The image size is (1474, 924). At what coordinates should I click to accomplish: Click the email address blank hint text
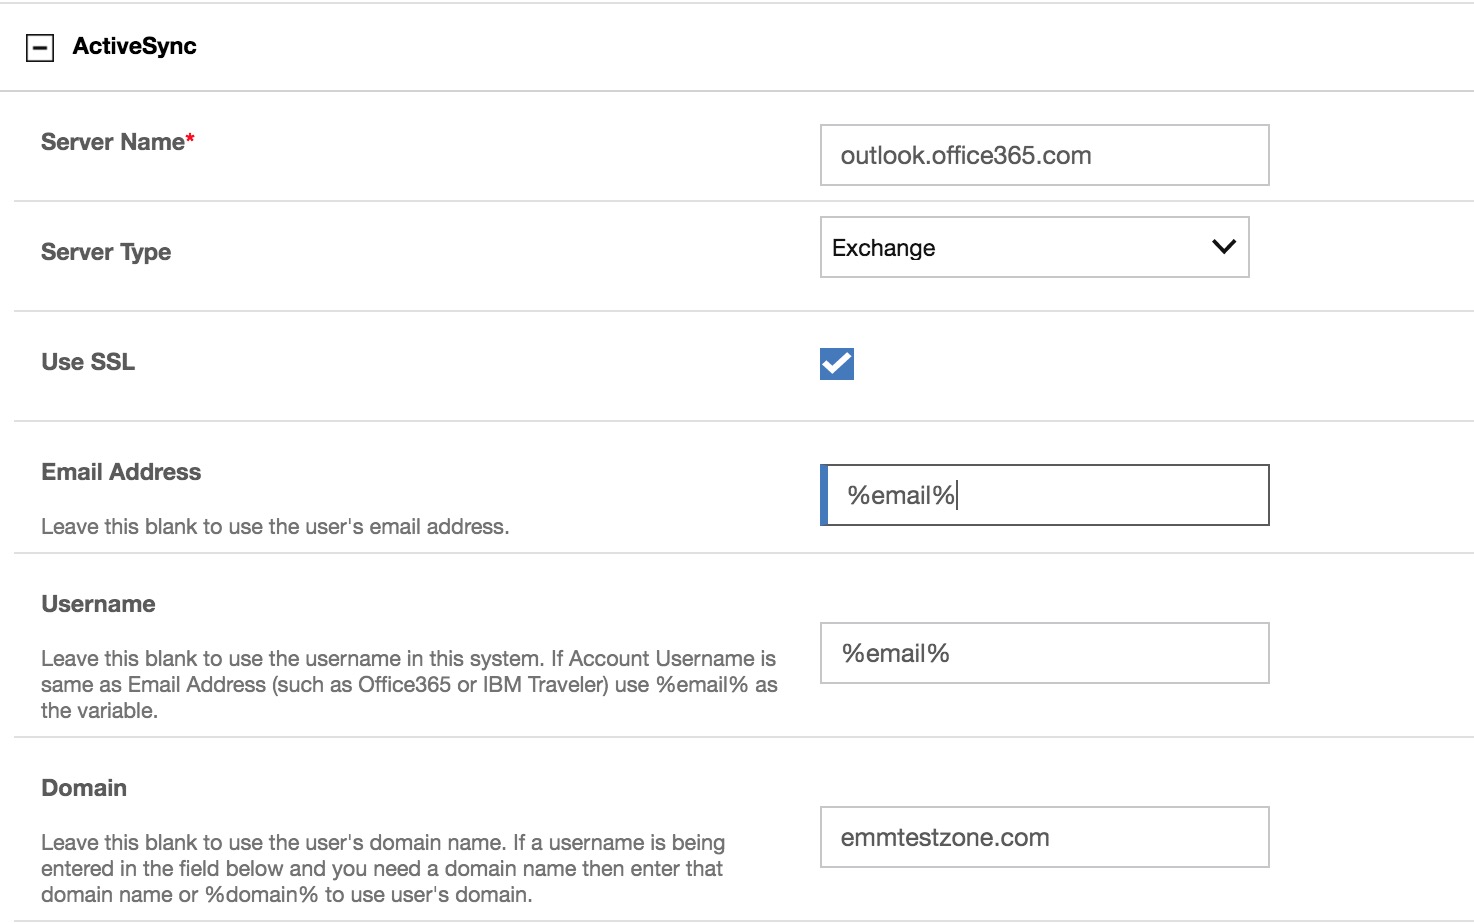click(275, 527)
